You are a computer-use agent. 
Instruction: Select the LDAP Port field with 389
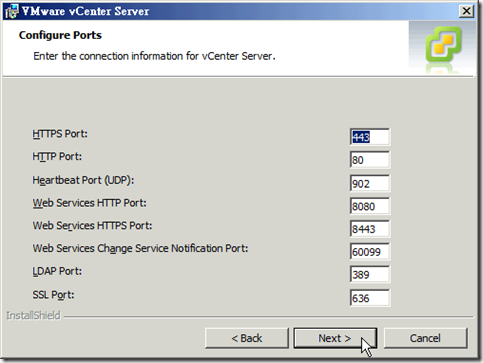370,274
